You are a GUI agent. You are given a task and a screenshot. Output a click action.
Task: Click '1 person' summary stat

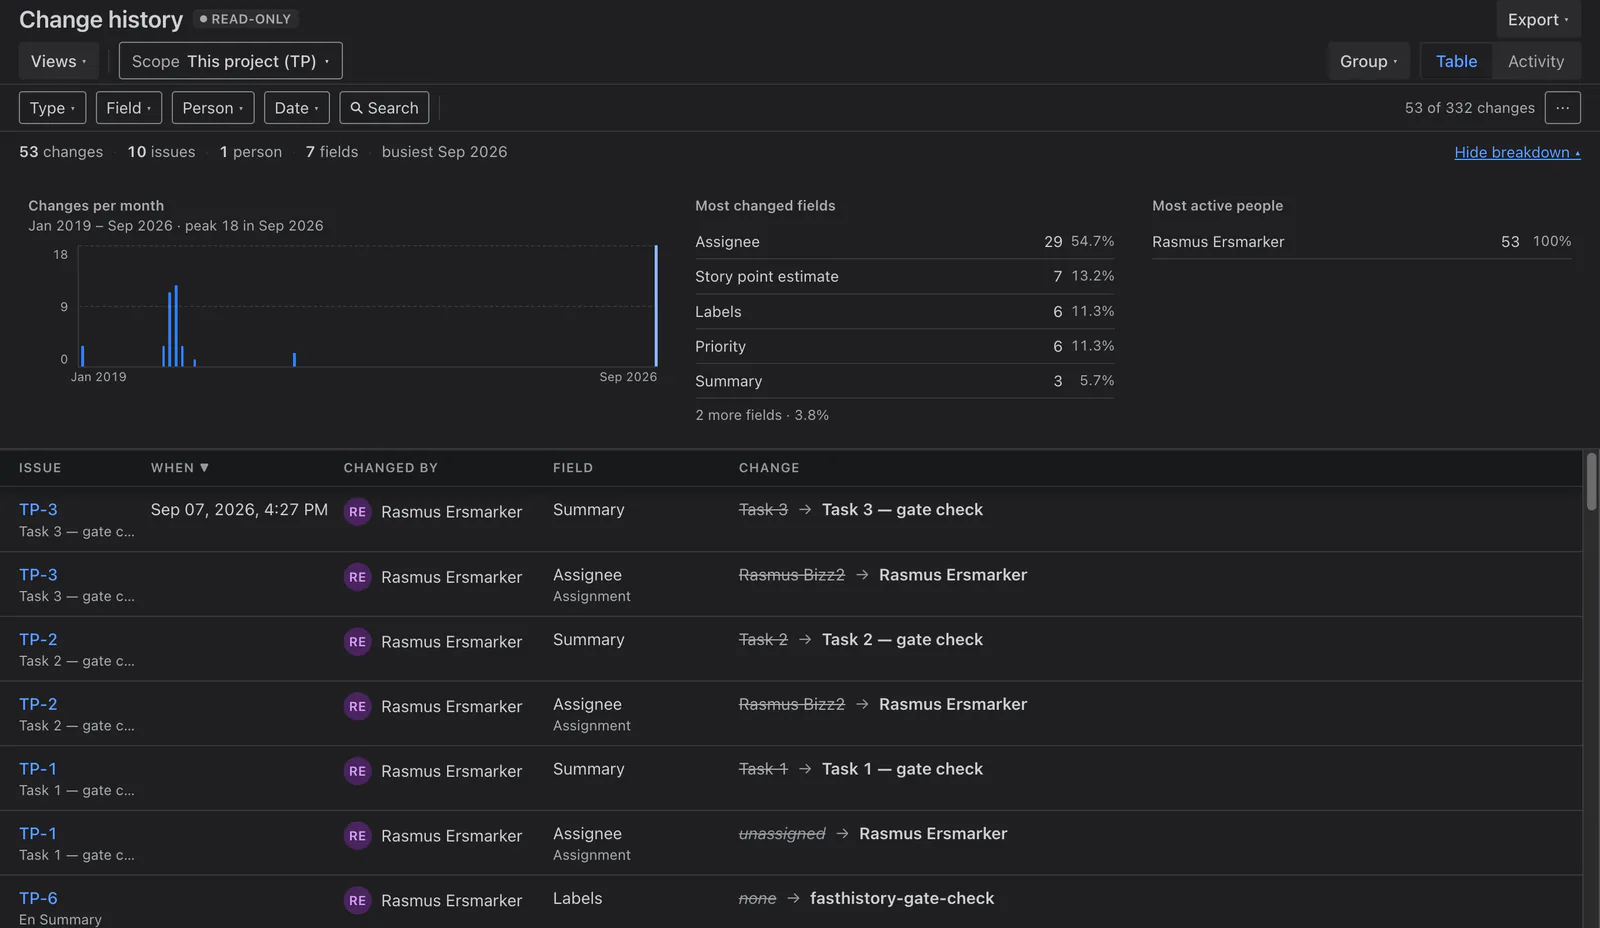coord(251,152)
